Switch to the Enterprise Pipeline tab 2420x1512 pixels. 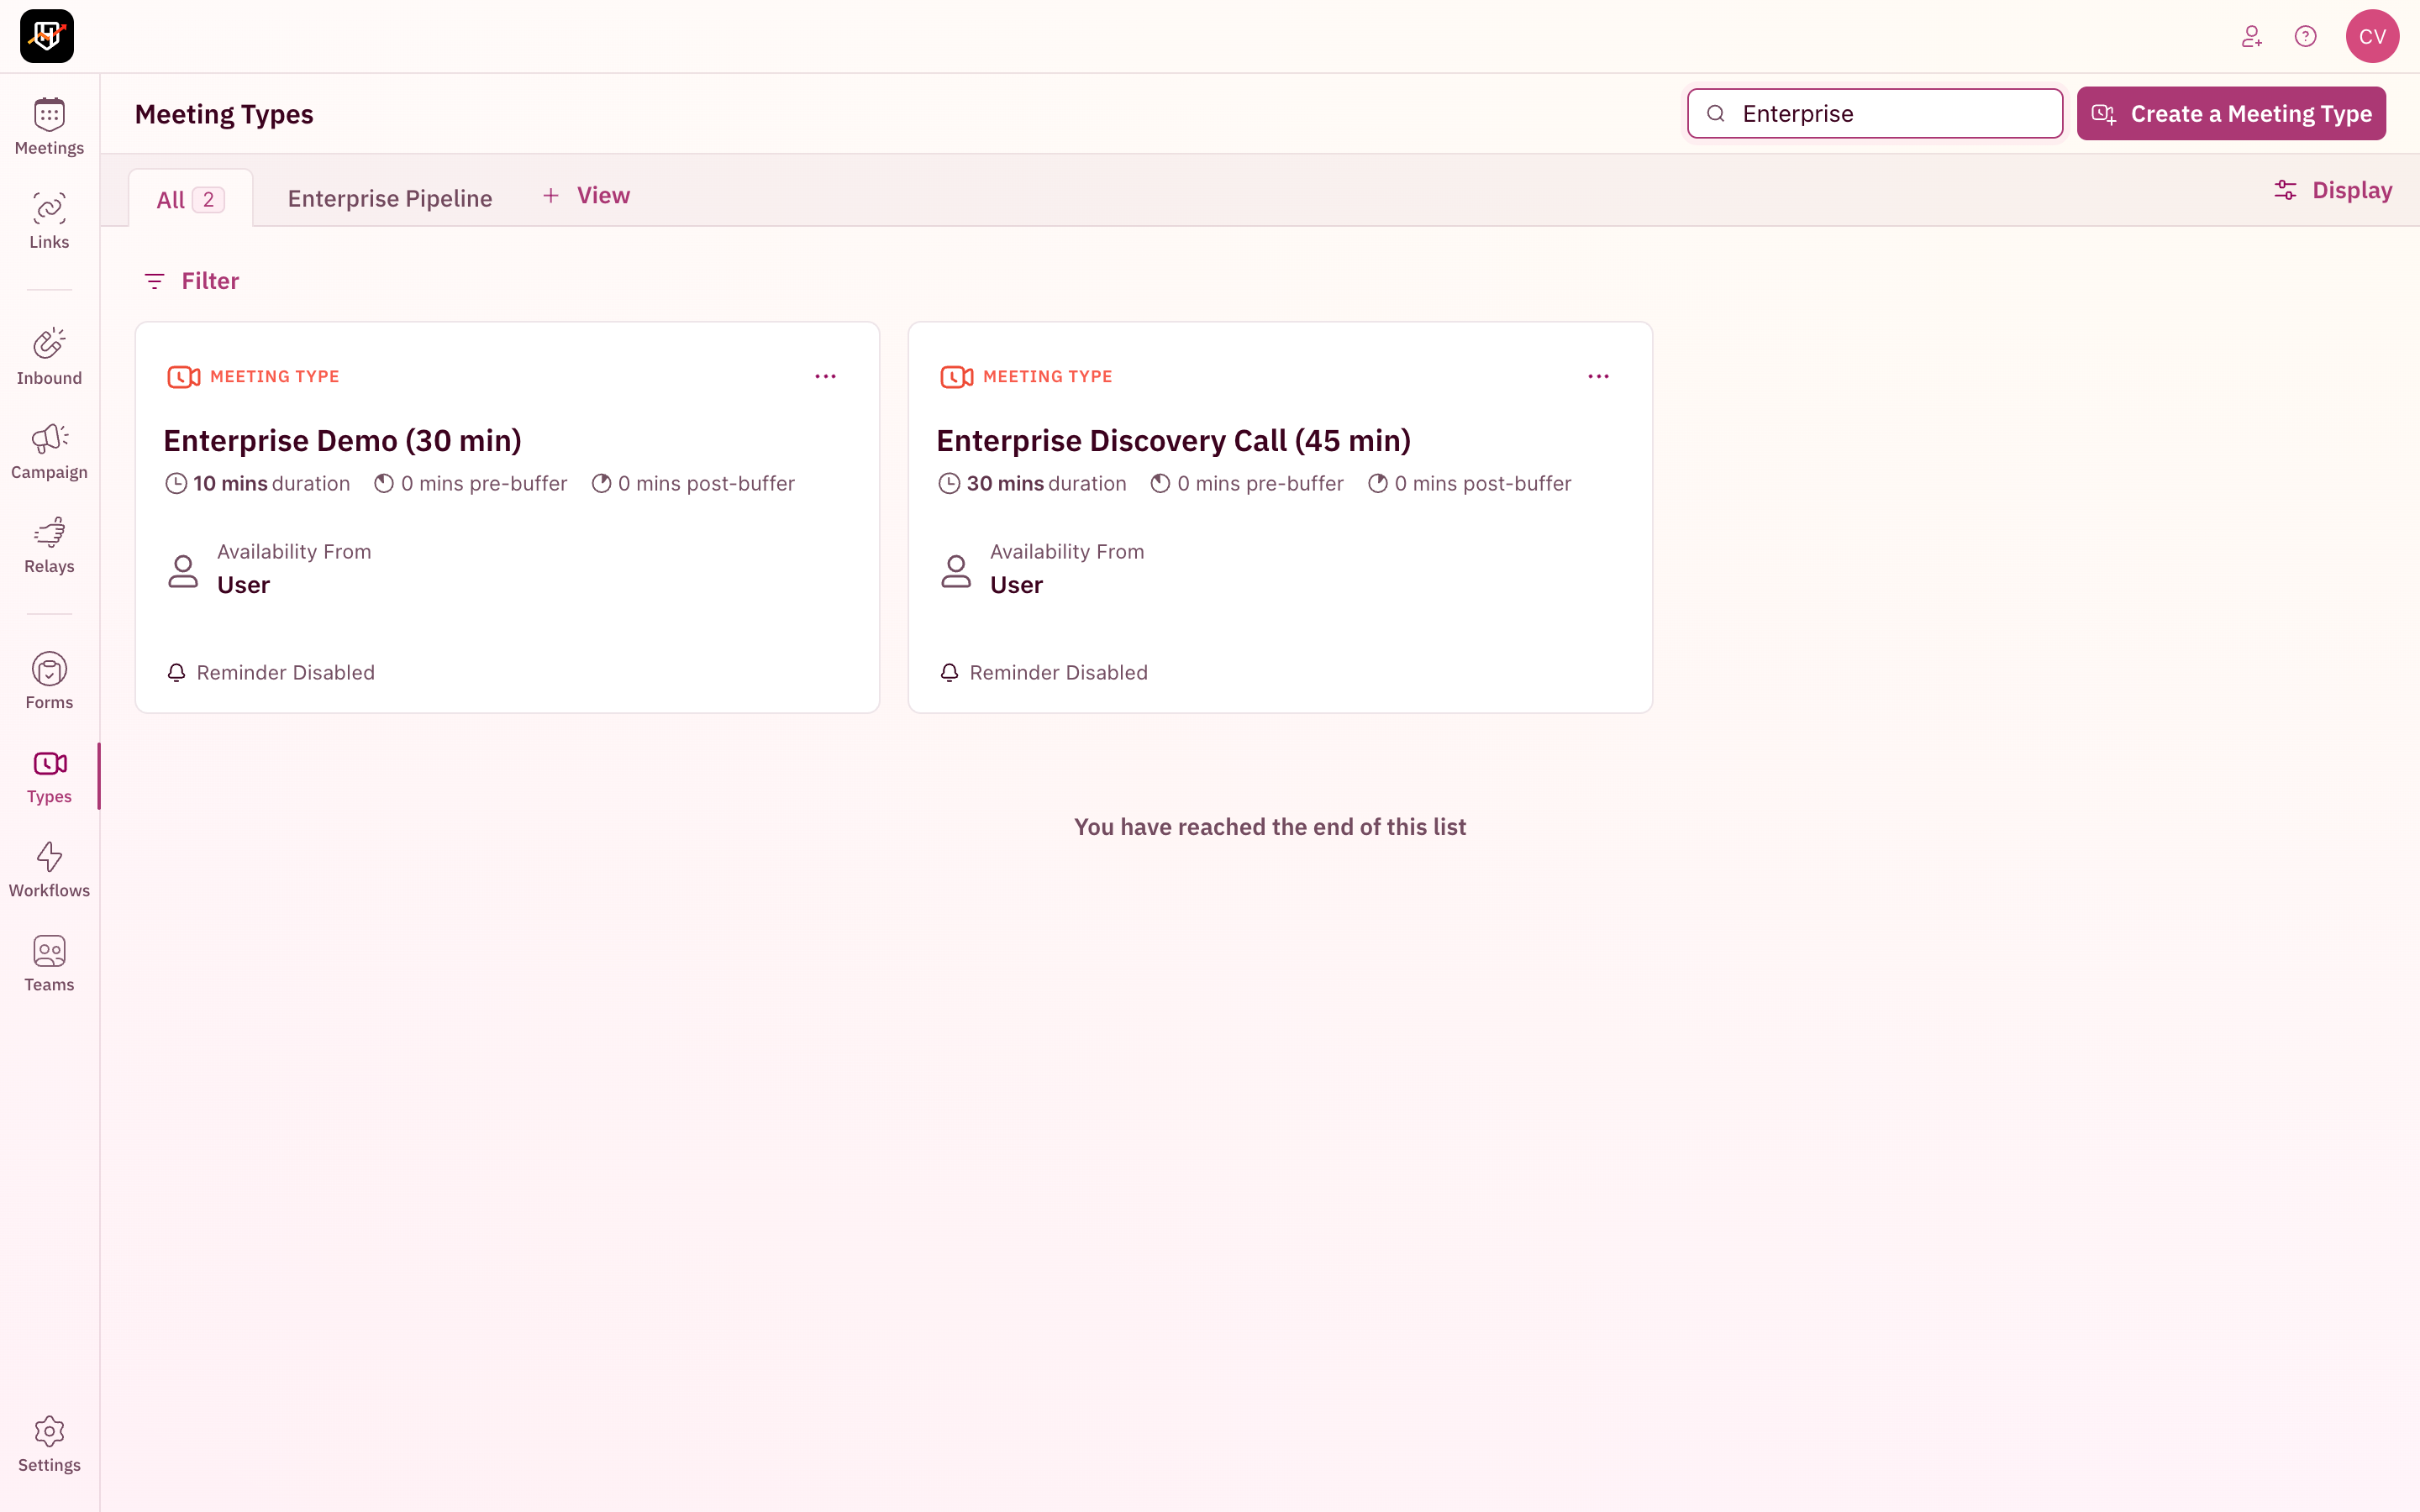point(389,198)
